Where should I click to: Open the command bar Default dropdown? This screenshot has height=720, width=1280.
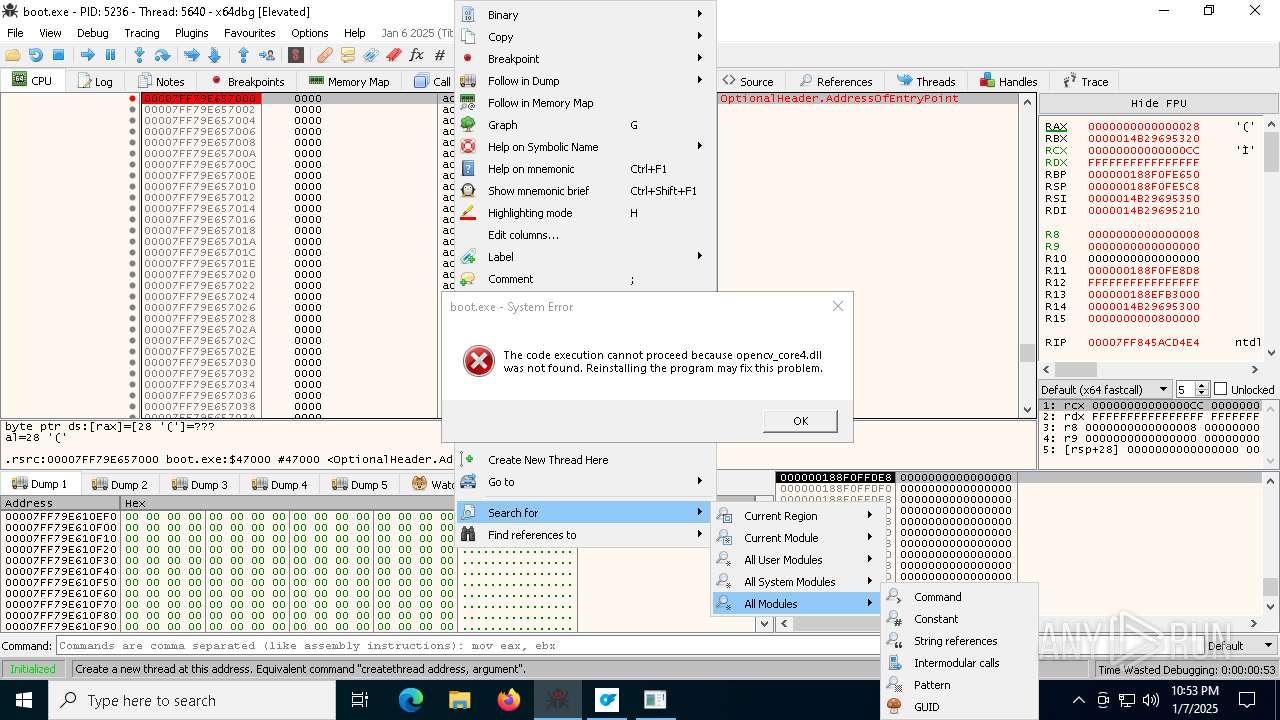[x=1240, y=646]
